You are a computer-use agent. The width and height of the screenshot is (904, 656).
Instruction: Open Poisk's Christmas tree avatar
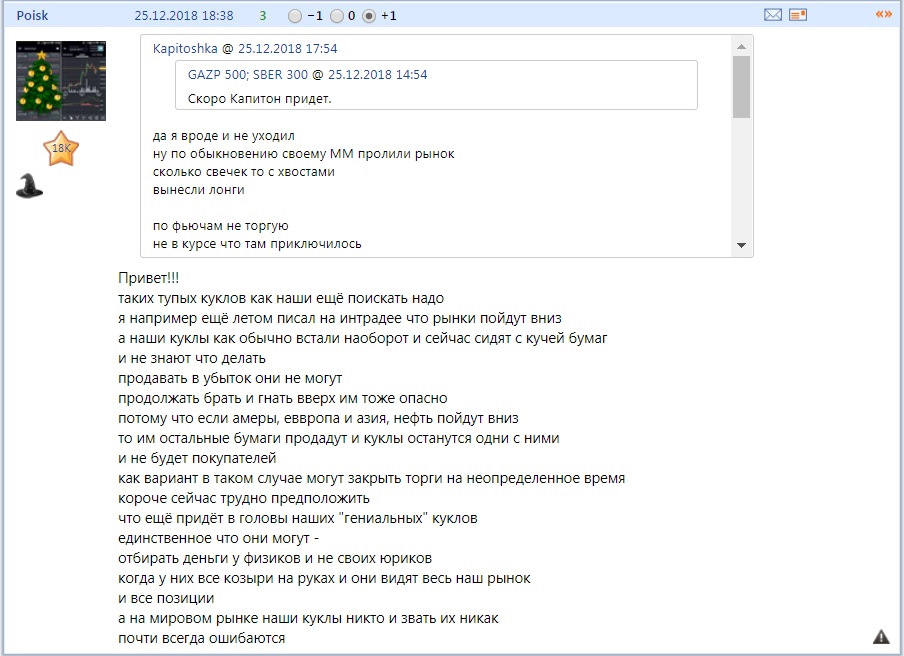coord(61,81)
